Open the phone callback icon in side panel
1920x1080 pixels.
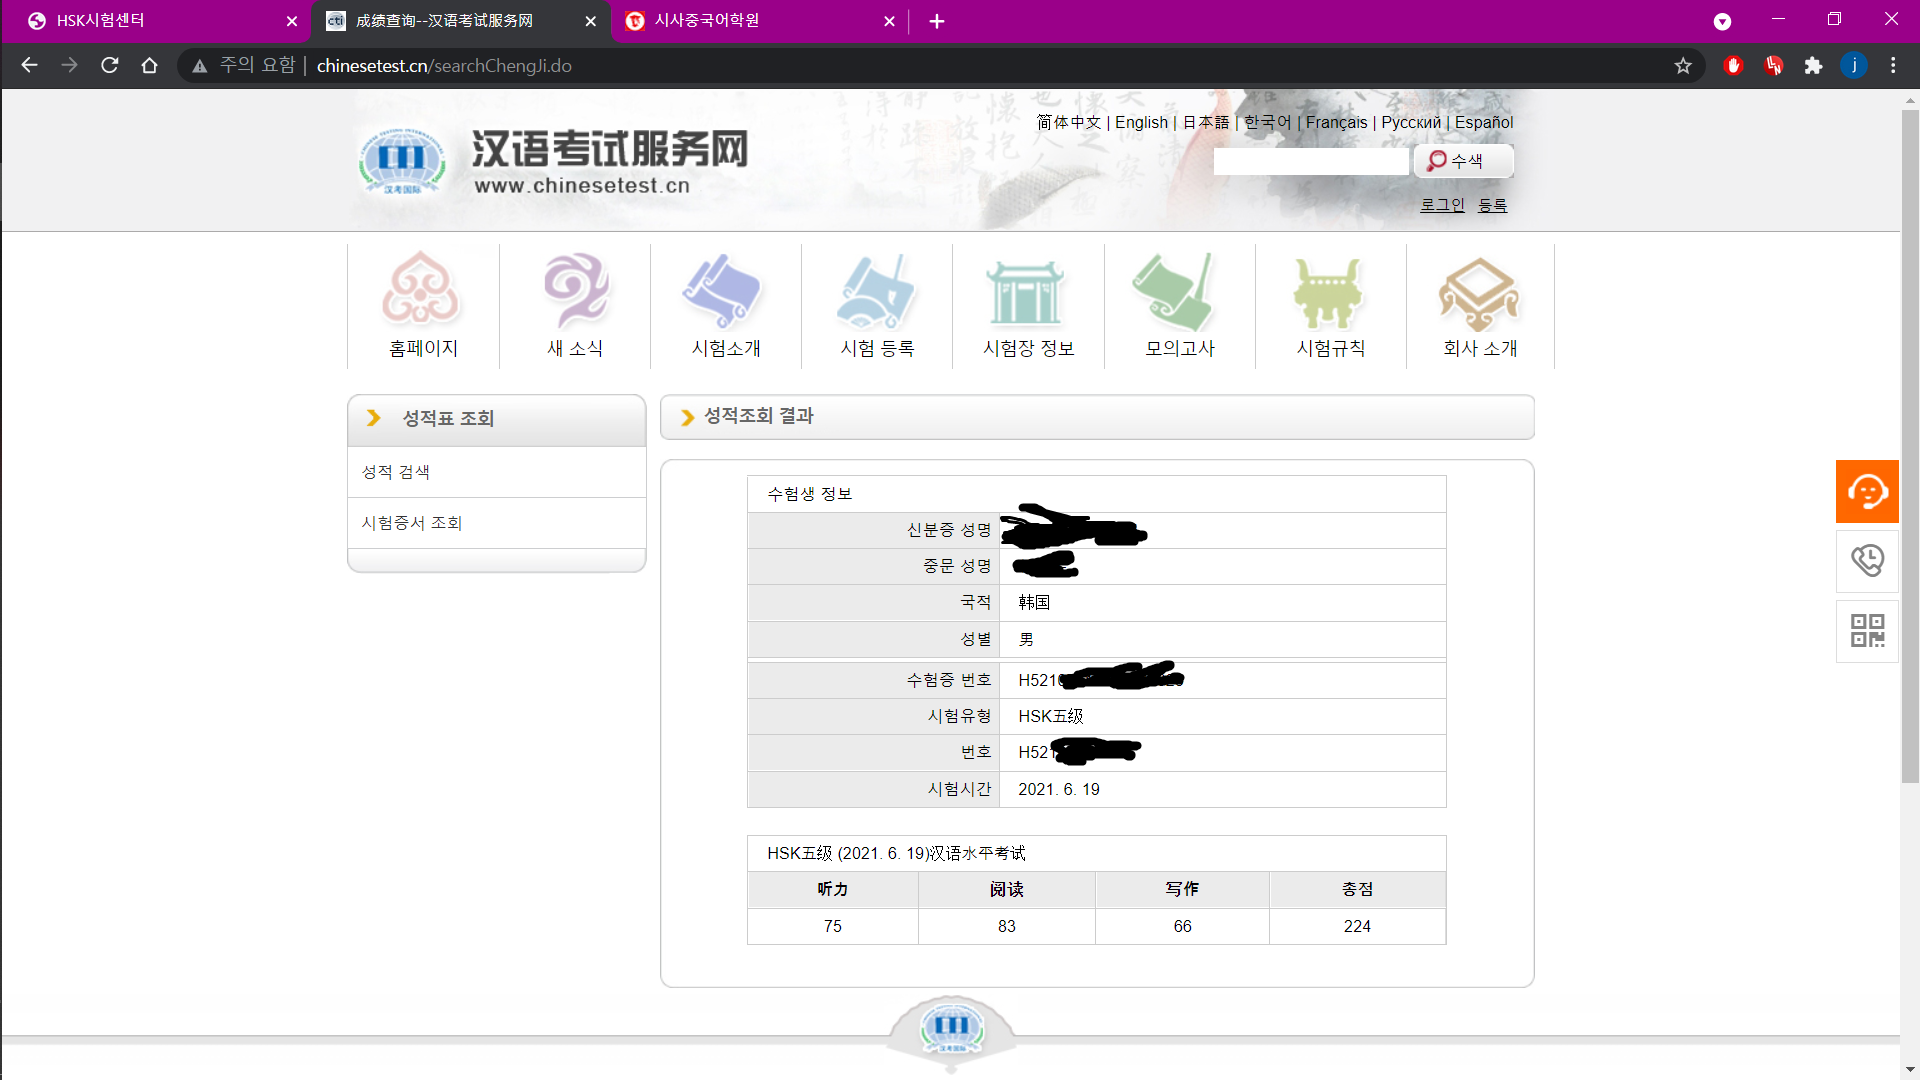click(x=1867, y=561)
